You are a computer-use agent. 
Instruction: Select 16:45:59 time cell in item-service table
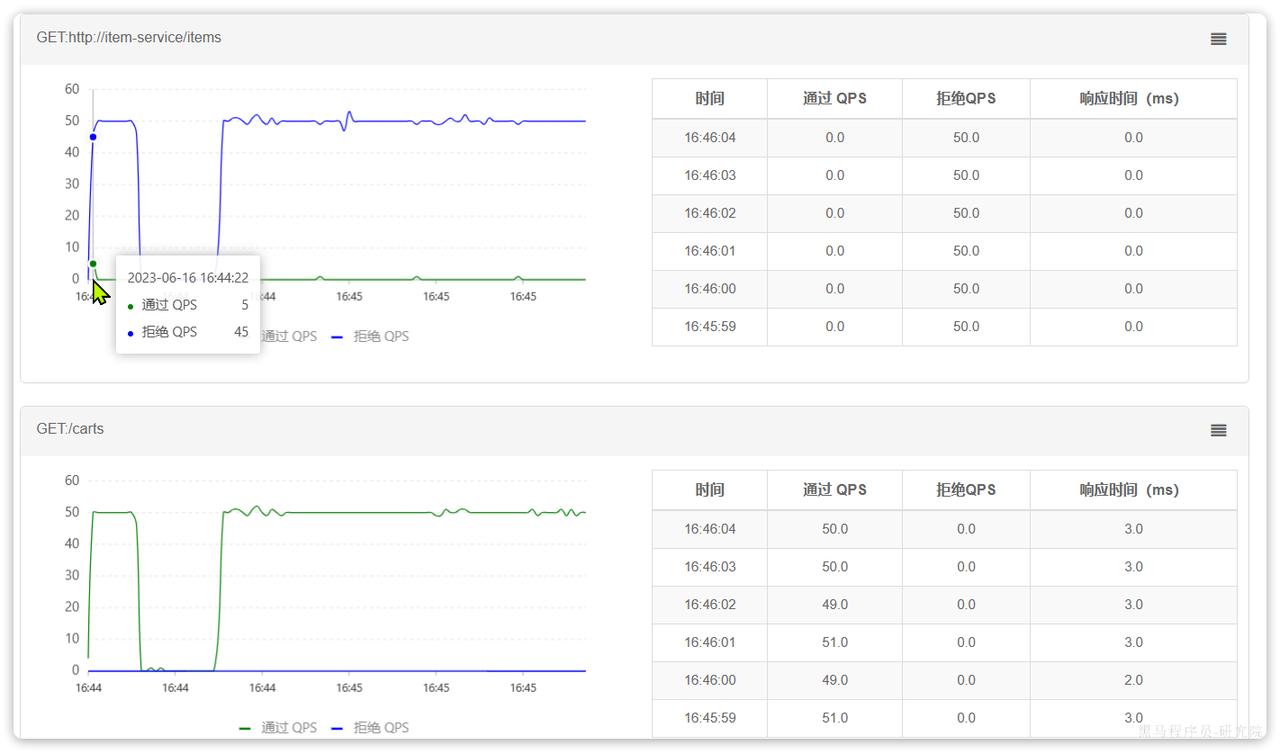710,327
